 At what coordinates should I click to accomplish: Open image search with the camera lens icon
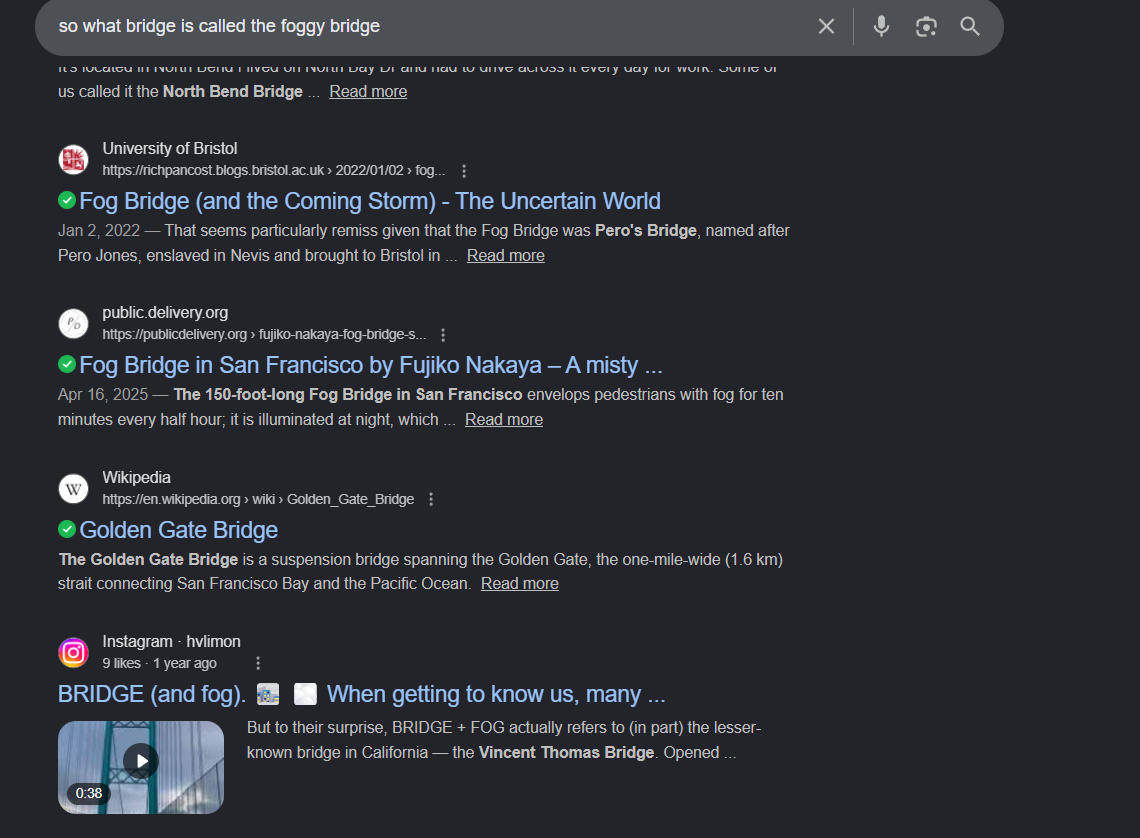(926, 27)
